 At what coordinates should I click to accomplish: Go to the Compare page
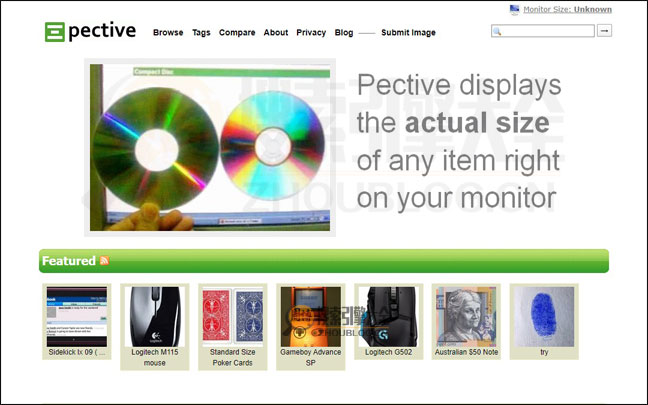(237, 33)
